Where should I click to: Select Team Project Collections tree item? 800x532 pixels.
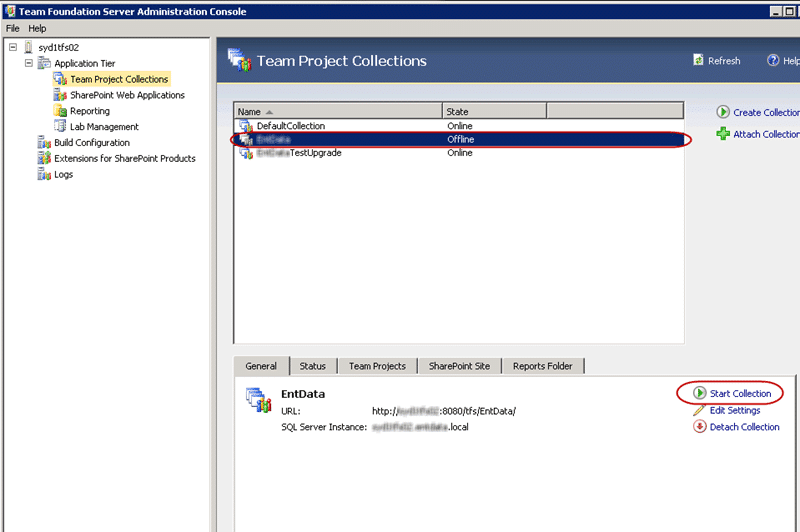pyautogui.click(x=119, y=79)
